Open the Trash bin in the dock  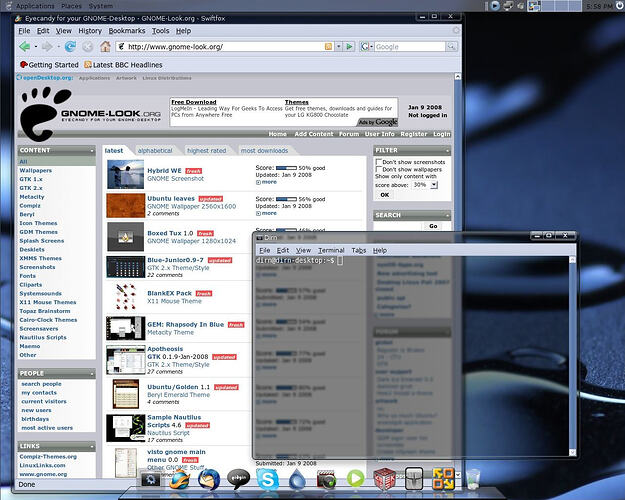click(x=473, y=479)
